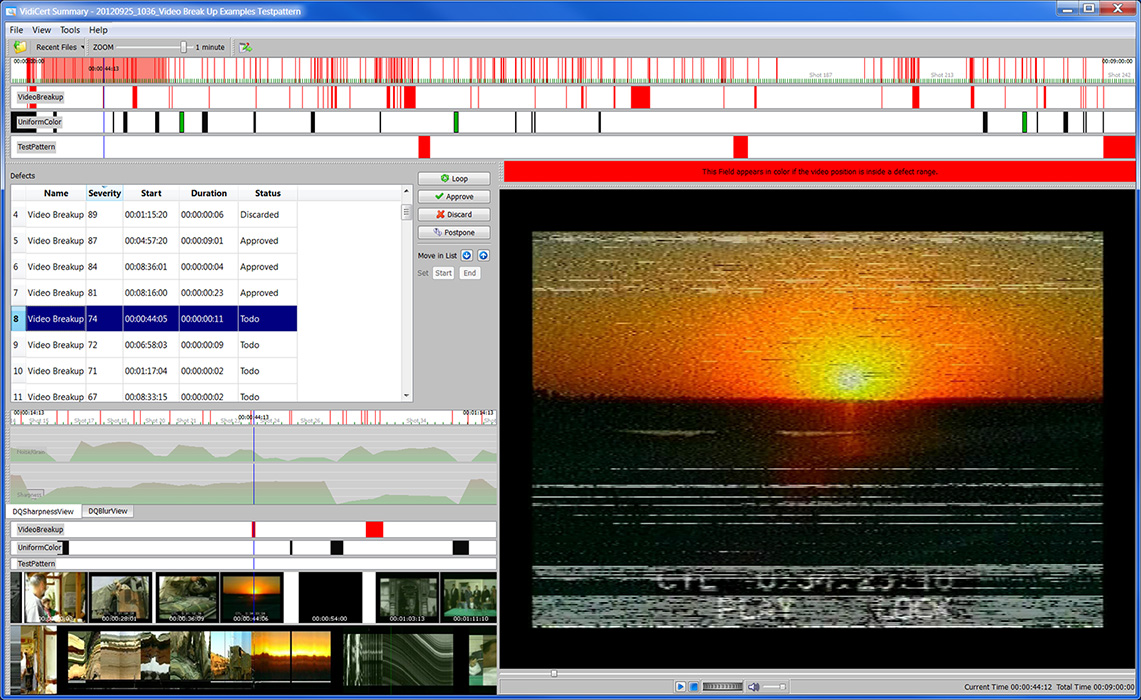Mute audio with the speaker icon

coord(753,687)
